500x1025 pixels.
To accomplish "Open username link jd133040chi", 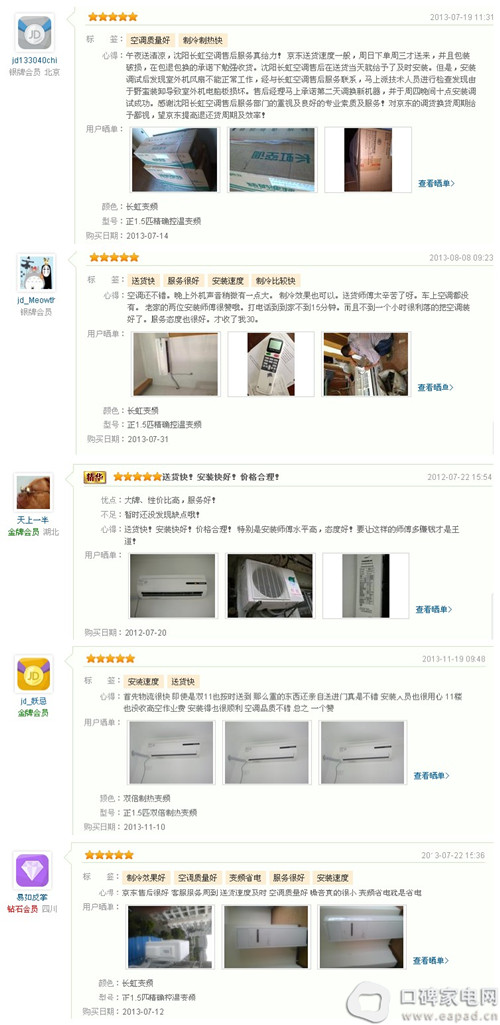I will pos(35,61).
